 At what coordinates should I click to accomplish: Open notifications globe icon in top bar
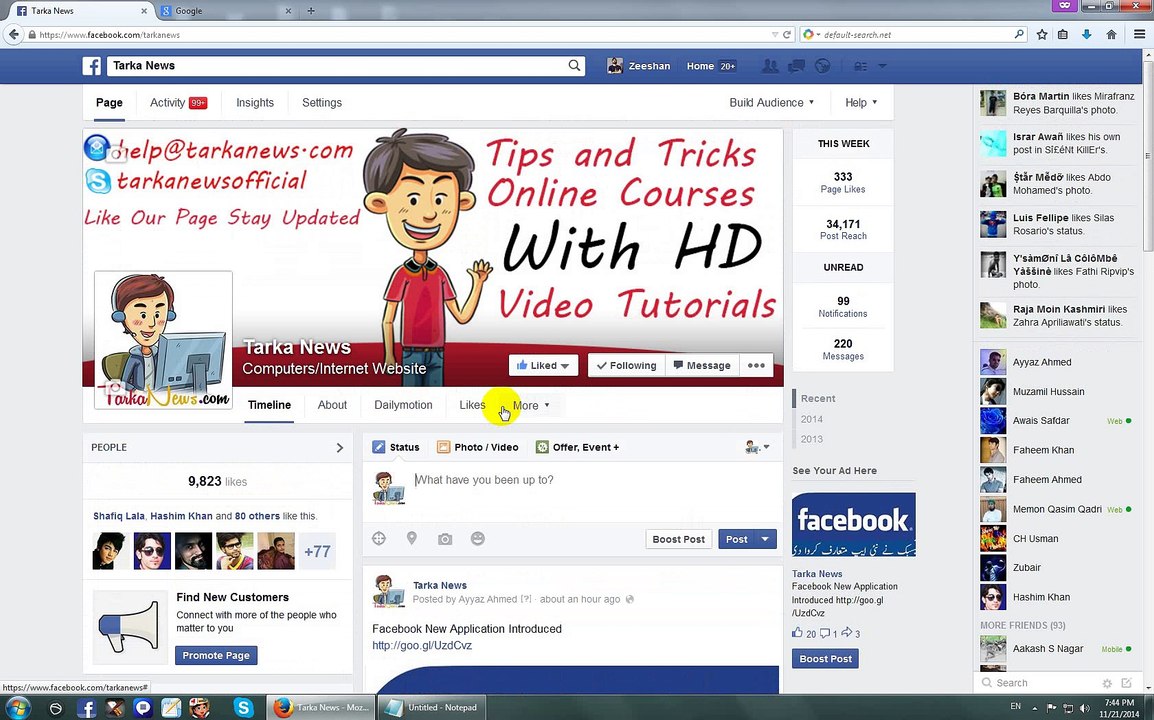coord(822,66)
